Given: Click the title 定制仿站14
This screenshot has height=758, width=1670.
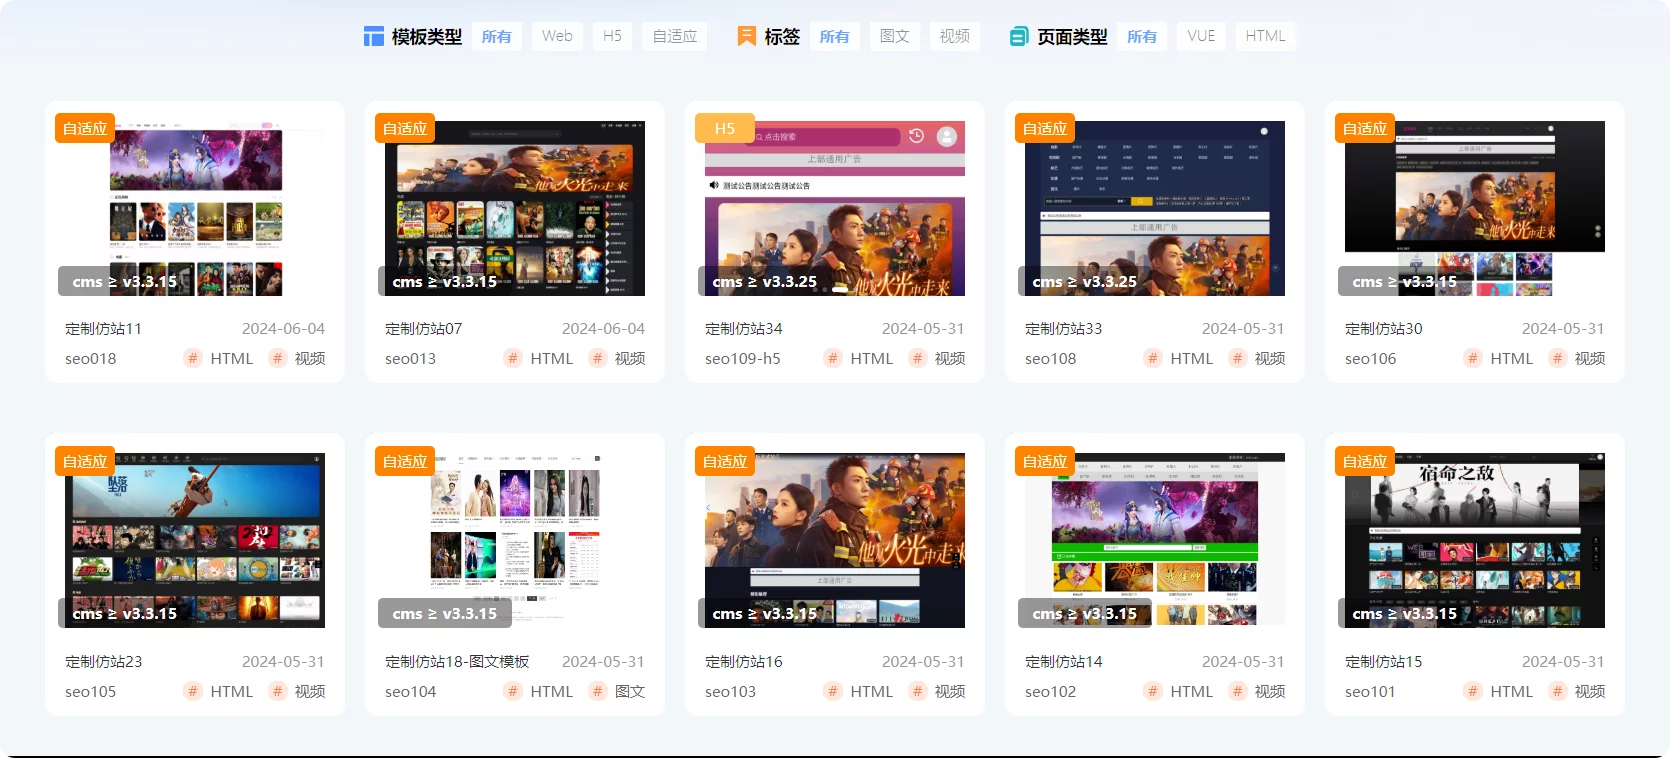Looking at the screenshot, I should coord(1064,661).
